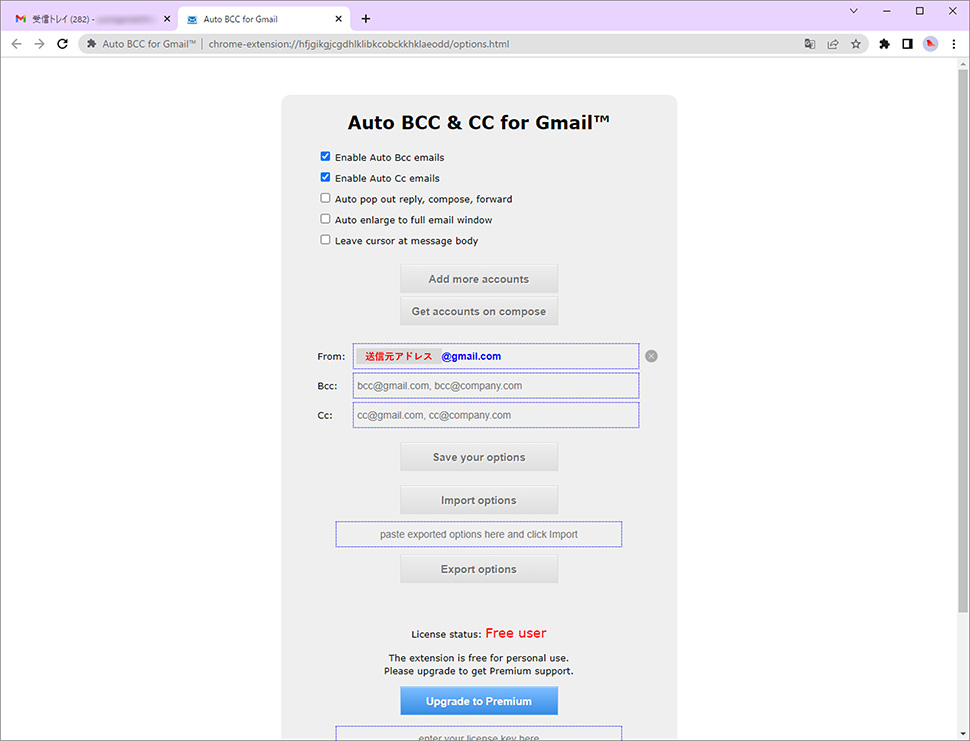Click the Export options button
970x741 pixels.
pos(479,569)
